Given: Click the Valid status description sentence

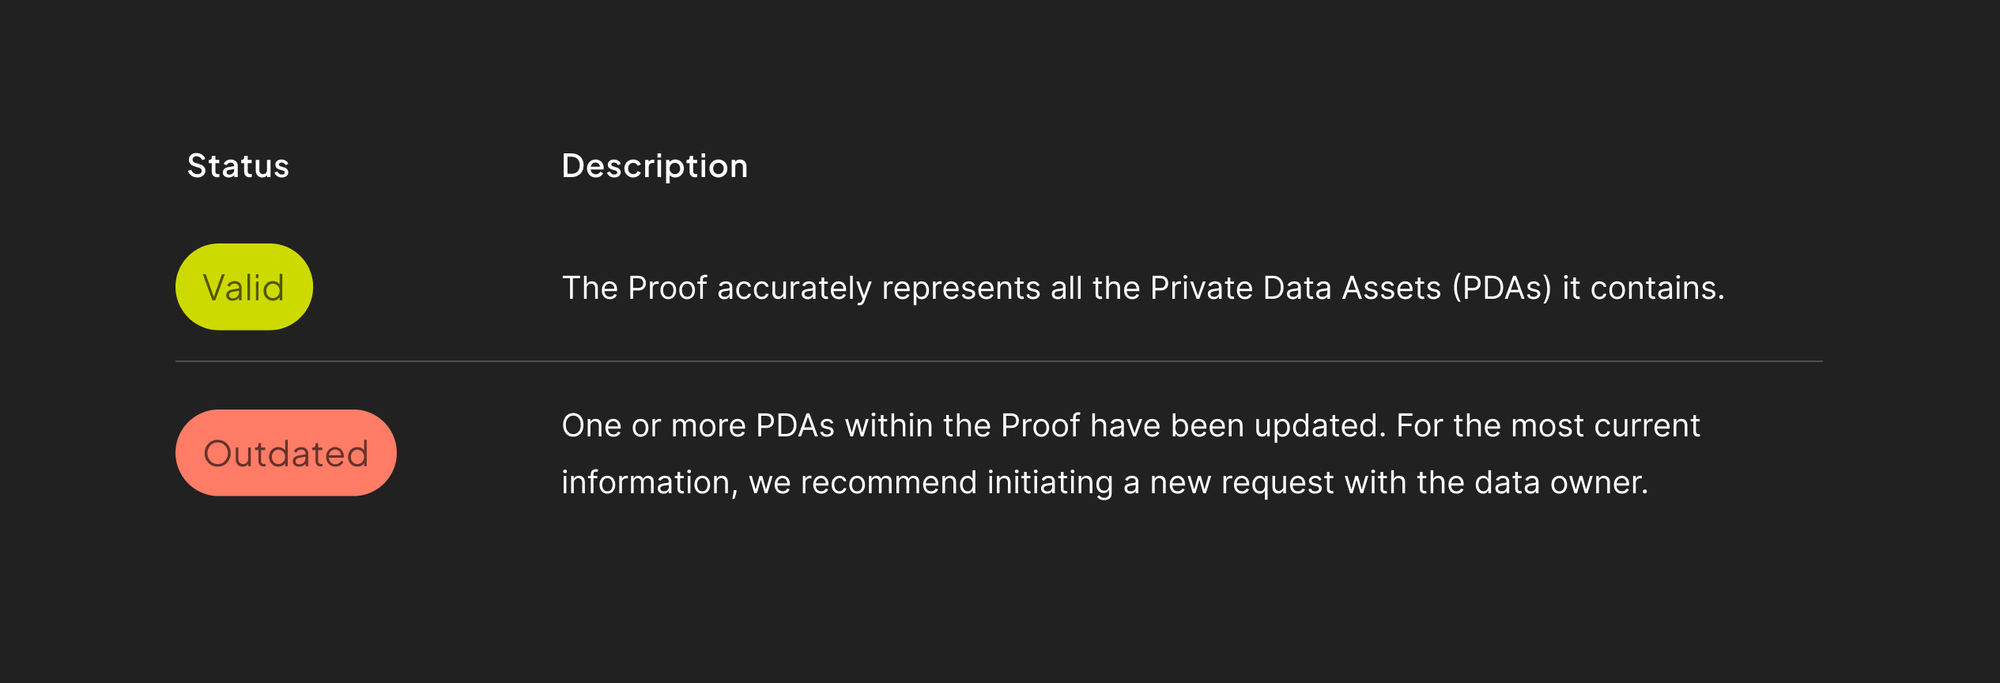Looking at the screenshot, I should (1142, 288).
